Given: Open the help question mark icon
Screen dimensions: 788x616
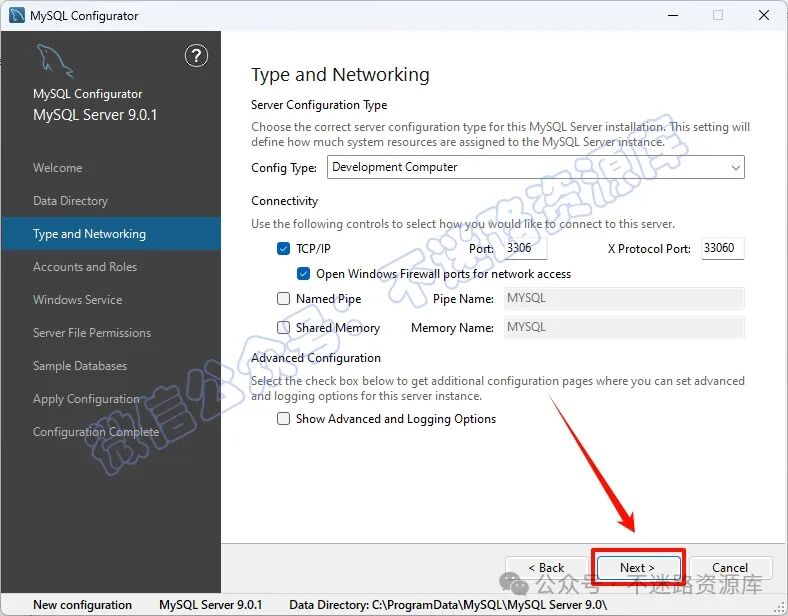Looking at the screenshot, I should pos(196,56).
